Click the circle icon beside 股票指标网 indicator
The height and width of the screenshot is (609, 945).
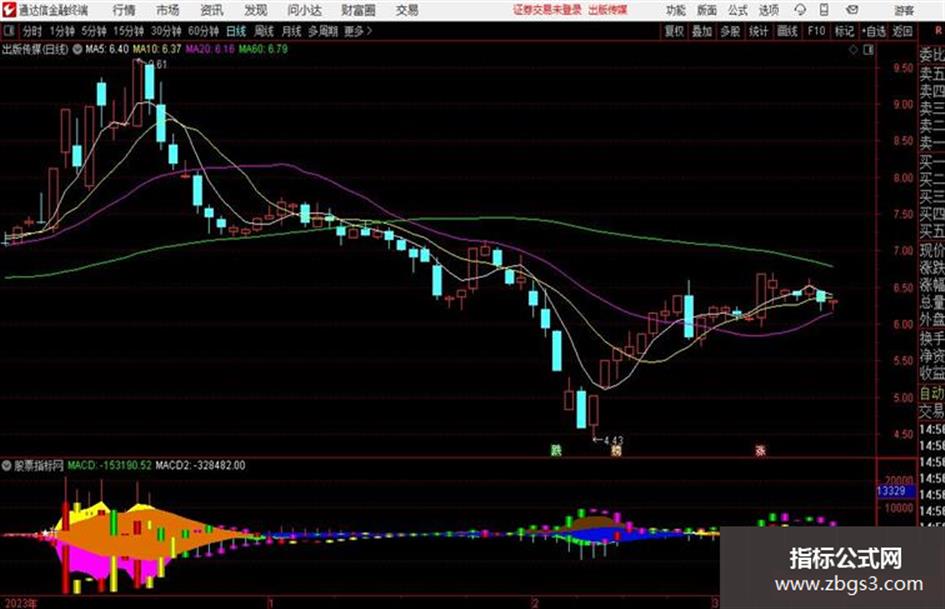(x=7, y=465)
